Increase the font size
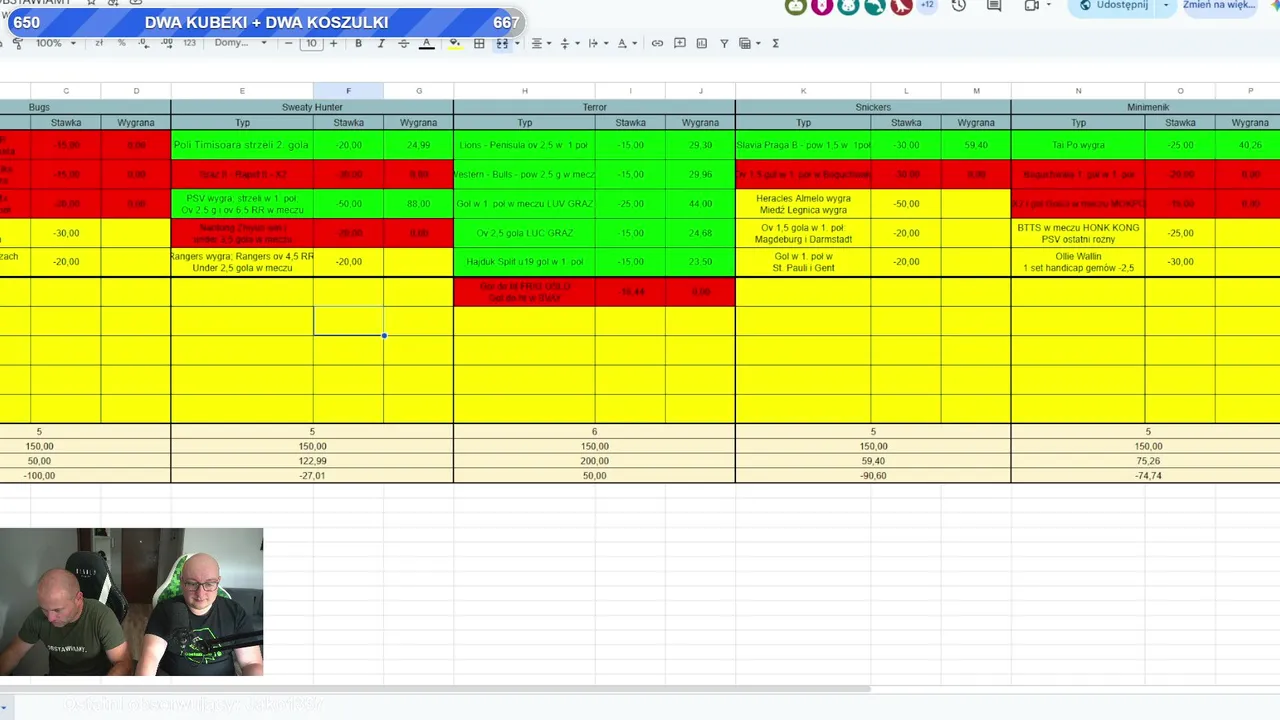 [333, 43]
